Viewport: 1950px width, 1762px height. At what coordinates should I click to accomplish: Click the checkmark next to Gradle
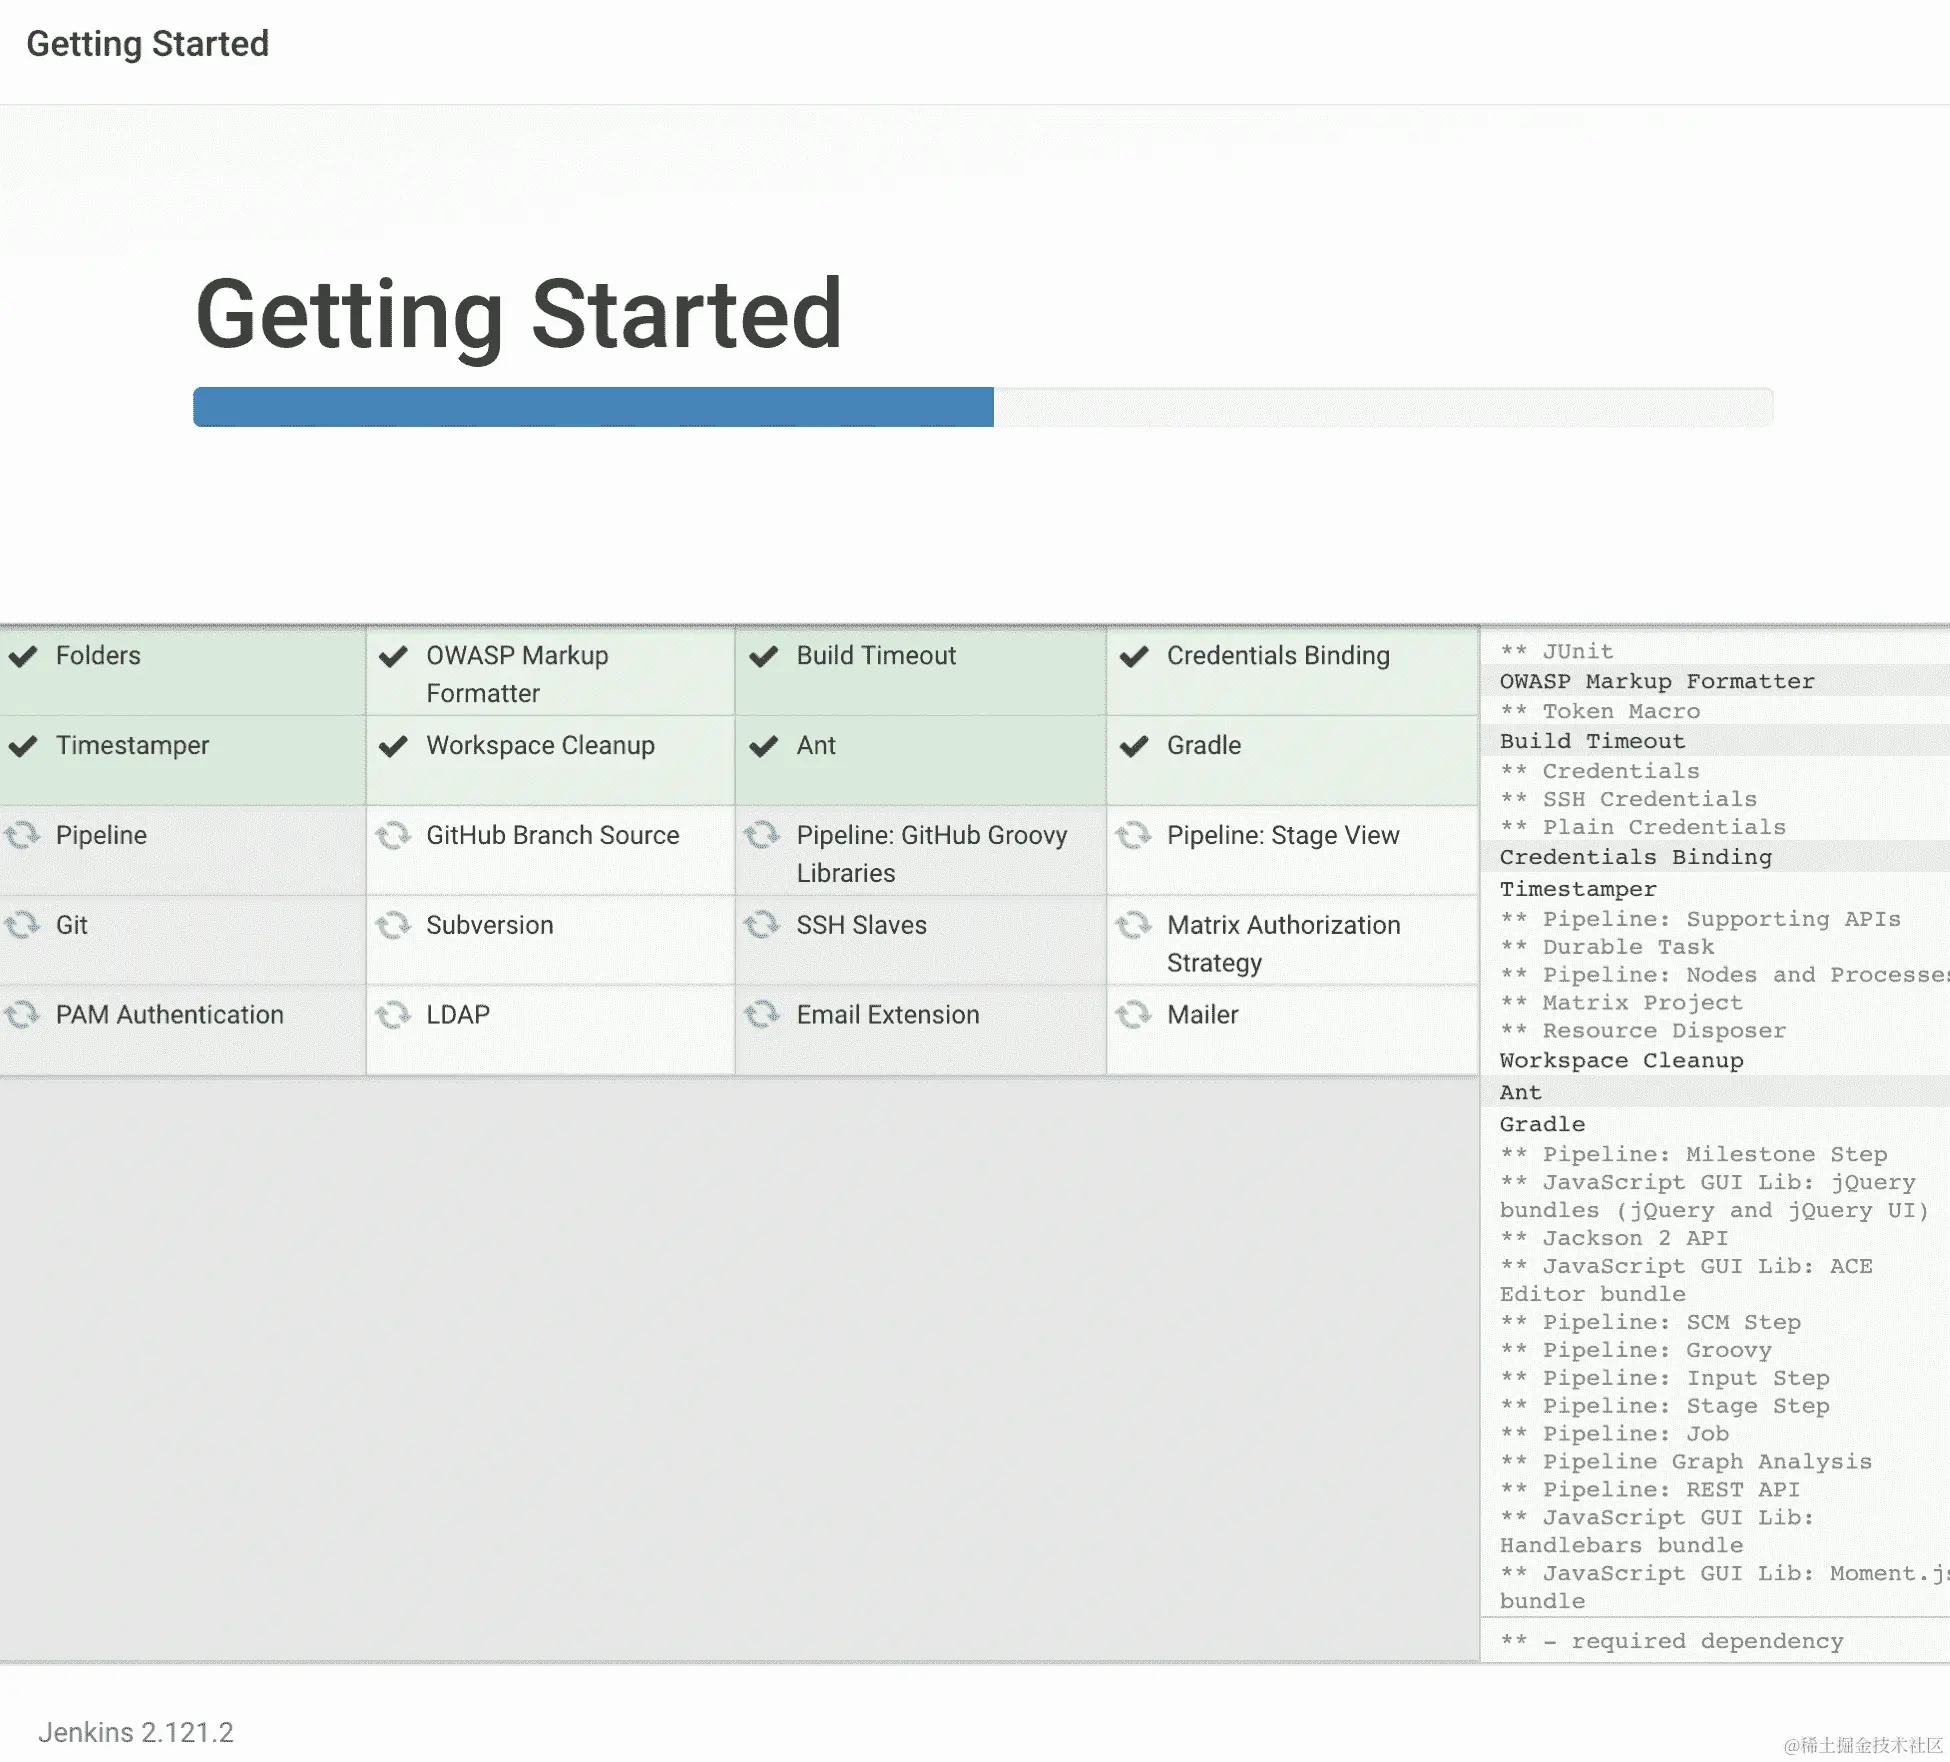tap(1133, 746)
